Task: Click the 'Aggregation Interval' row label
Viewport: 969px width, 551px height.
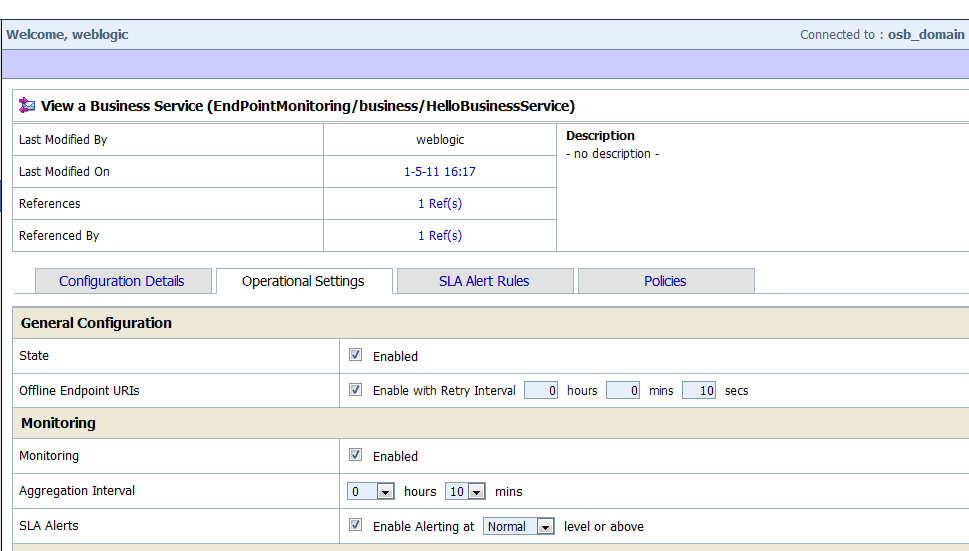Action: [x=77, y=491]
